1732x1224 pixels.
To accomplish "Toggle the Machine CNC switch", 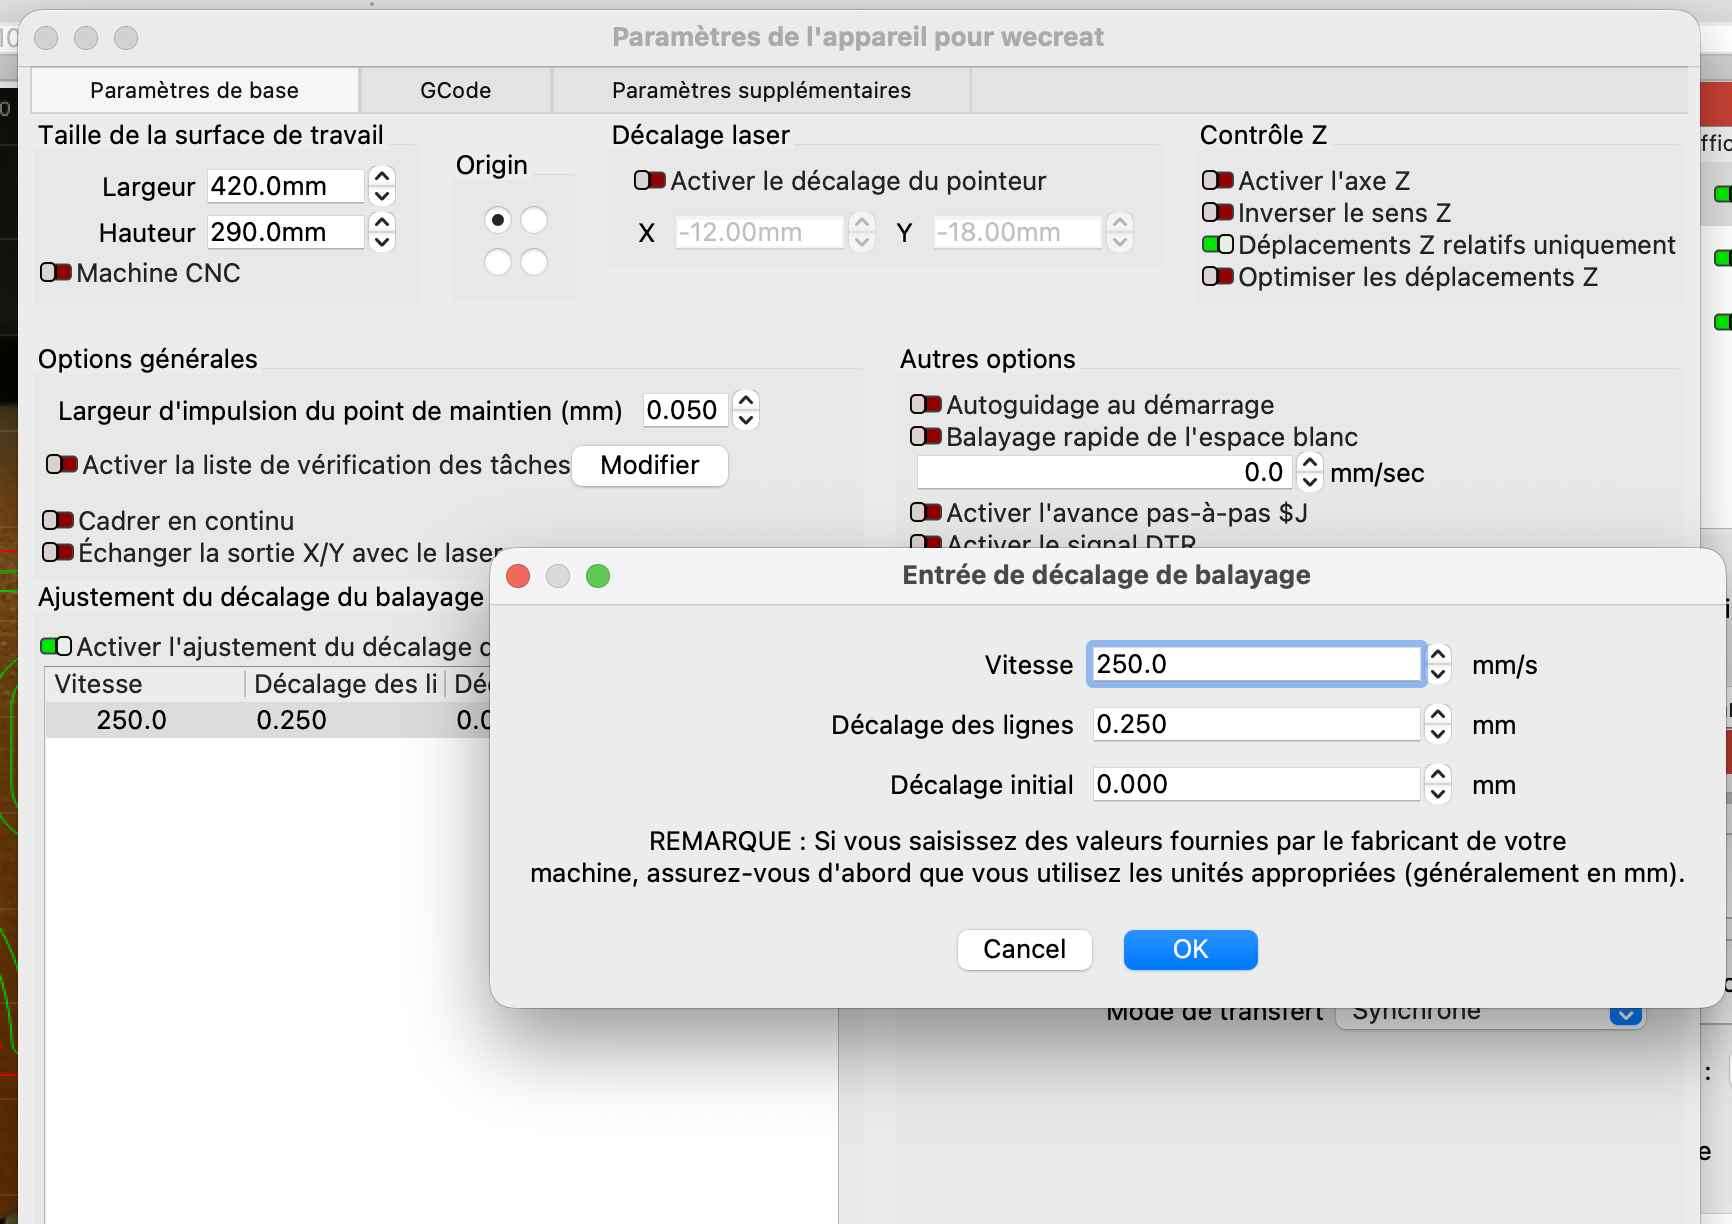I will click(x=56, y=273).
